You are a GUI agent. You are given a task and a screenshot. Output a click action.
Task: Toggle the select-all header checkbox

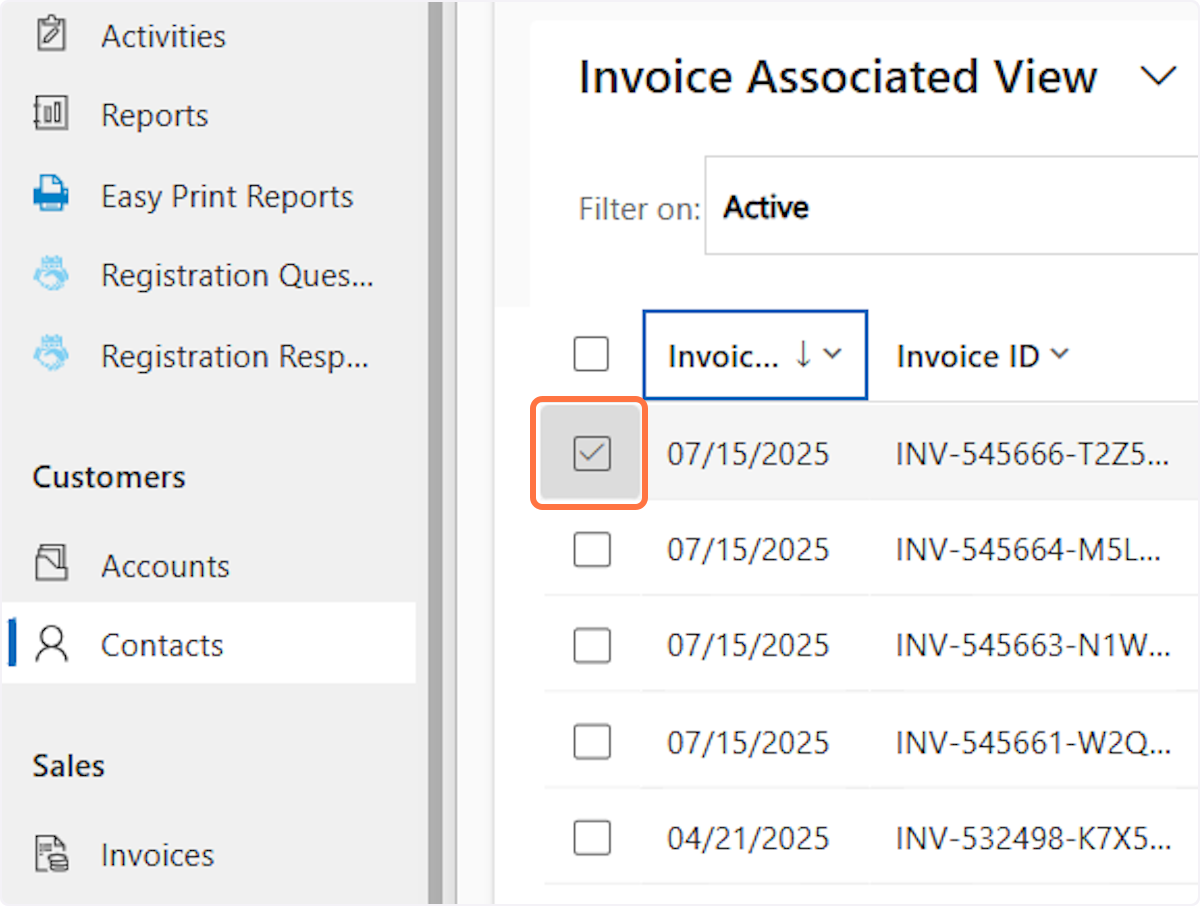[592, 354]
